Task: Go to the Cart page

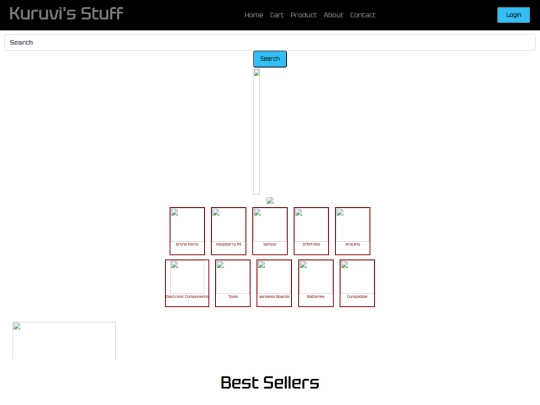Action: 277,15
